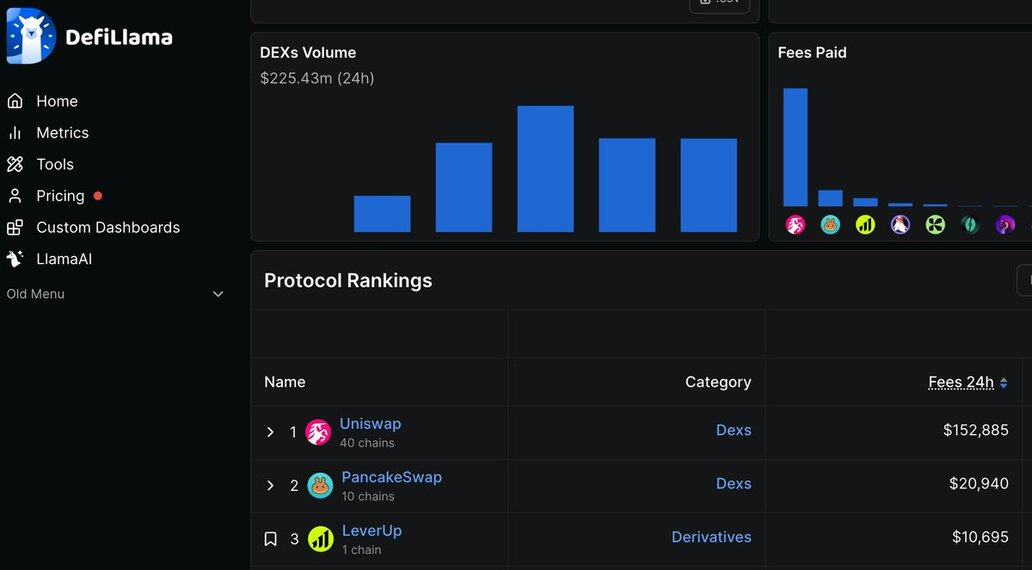Bookmark the LeverUp protocol
This screenshot has width=1032, height=570.
tap(270, 539)
